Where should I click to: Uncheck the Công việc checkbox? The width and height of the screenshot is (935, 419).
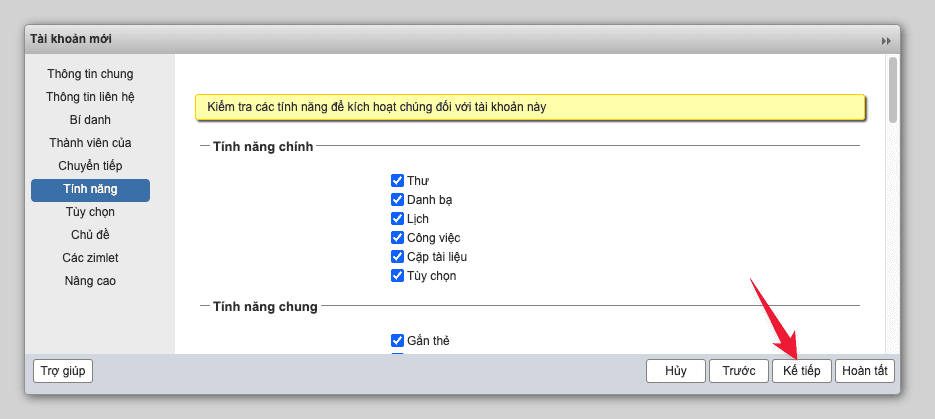397,238
